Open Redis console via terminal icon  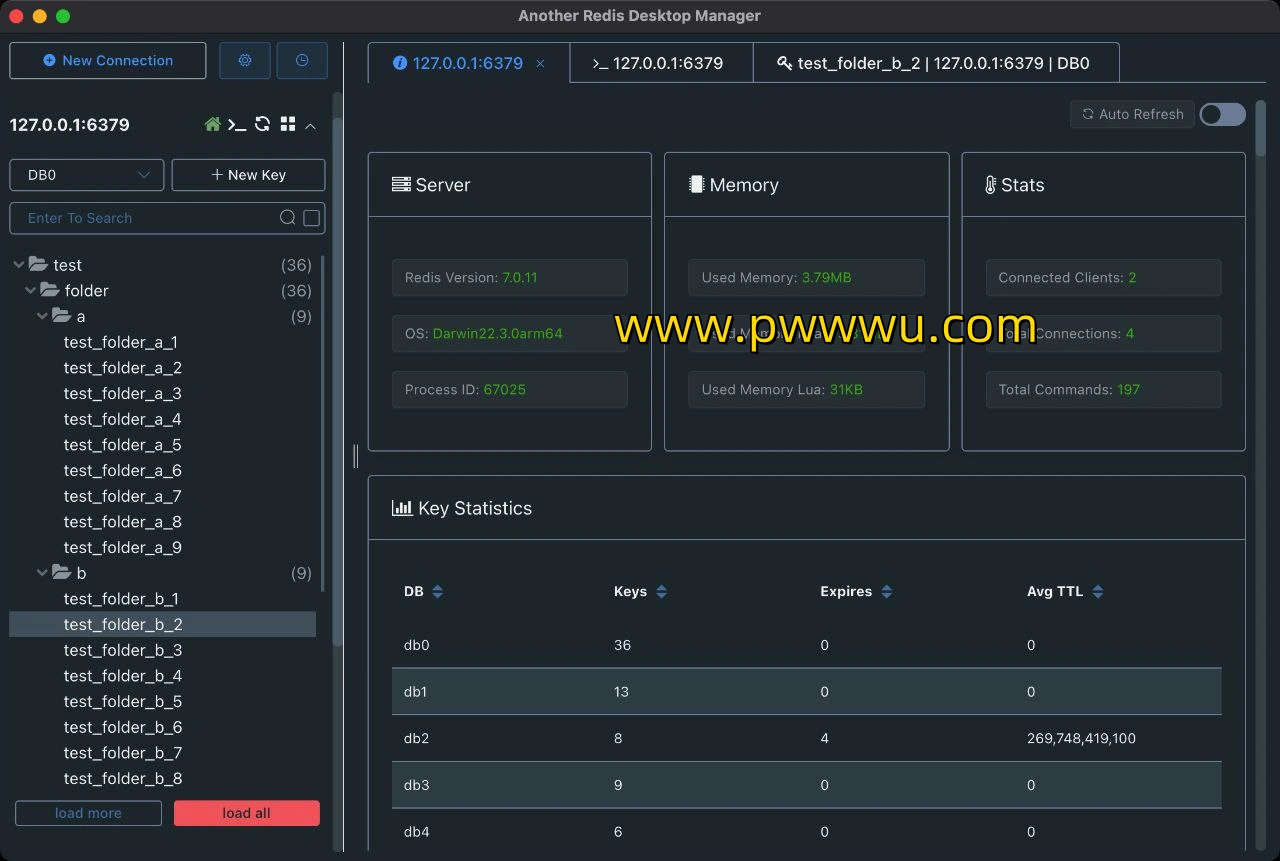pyautogui.click(x=237, y=124)
